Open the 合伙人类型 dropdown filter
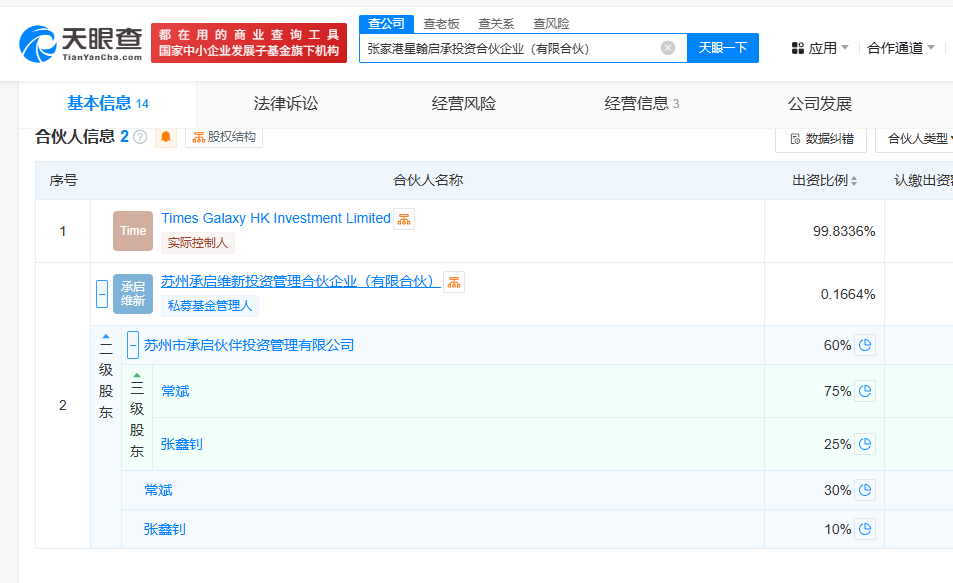This screenshot has height=583, width=953. [x=918, y=139]
